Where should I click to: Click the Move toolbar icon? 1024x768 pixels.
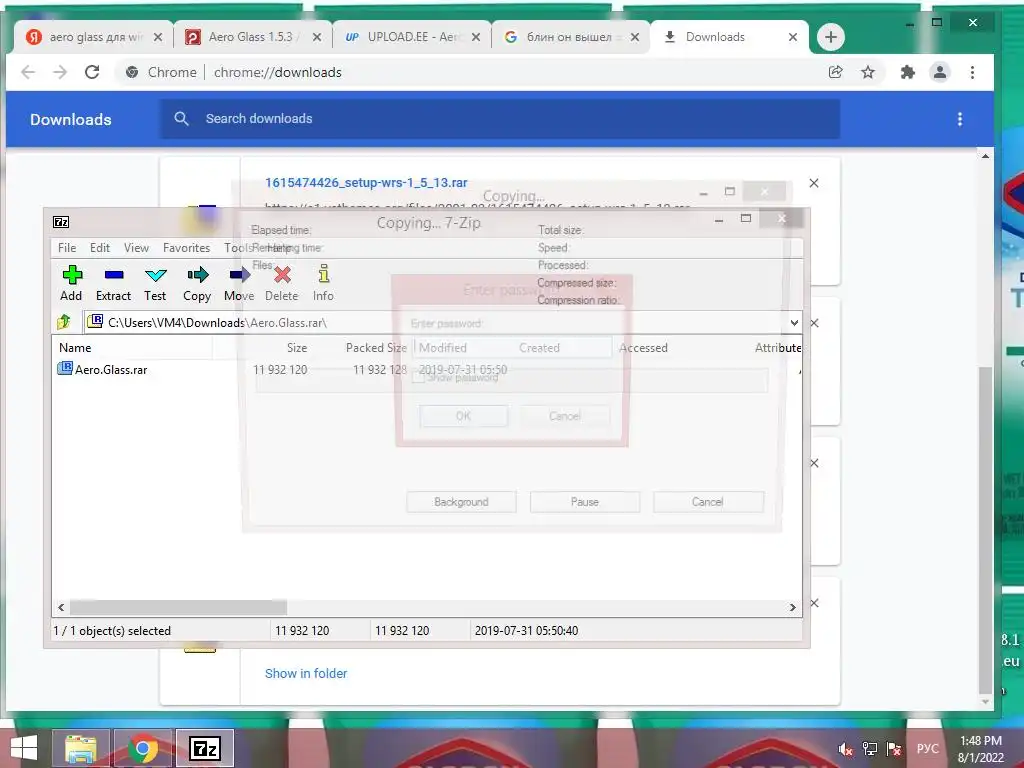(x=239, y=283)
